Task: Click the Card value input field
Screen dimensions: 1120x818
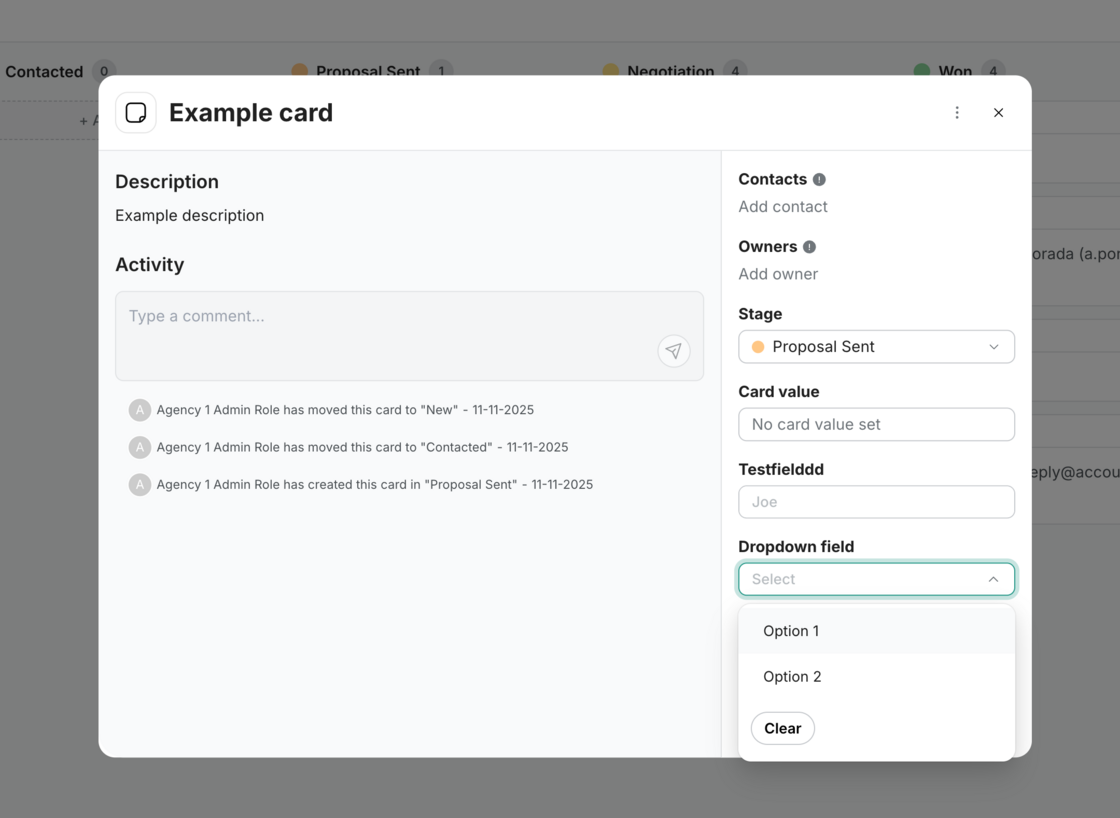Action: point(876,424)
